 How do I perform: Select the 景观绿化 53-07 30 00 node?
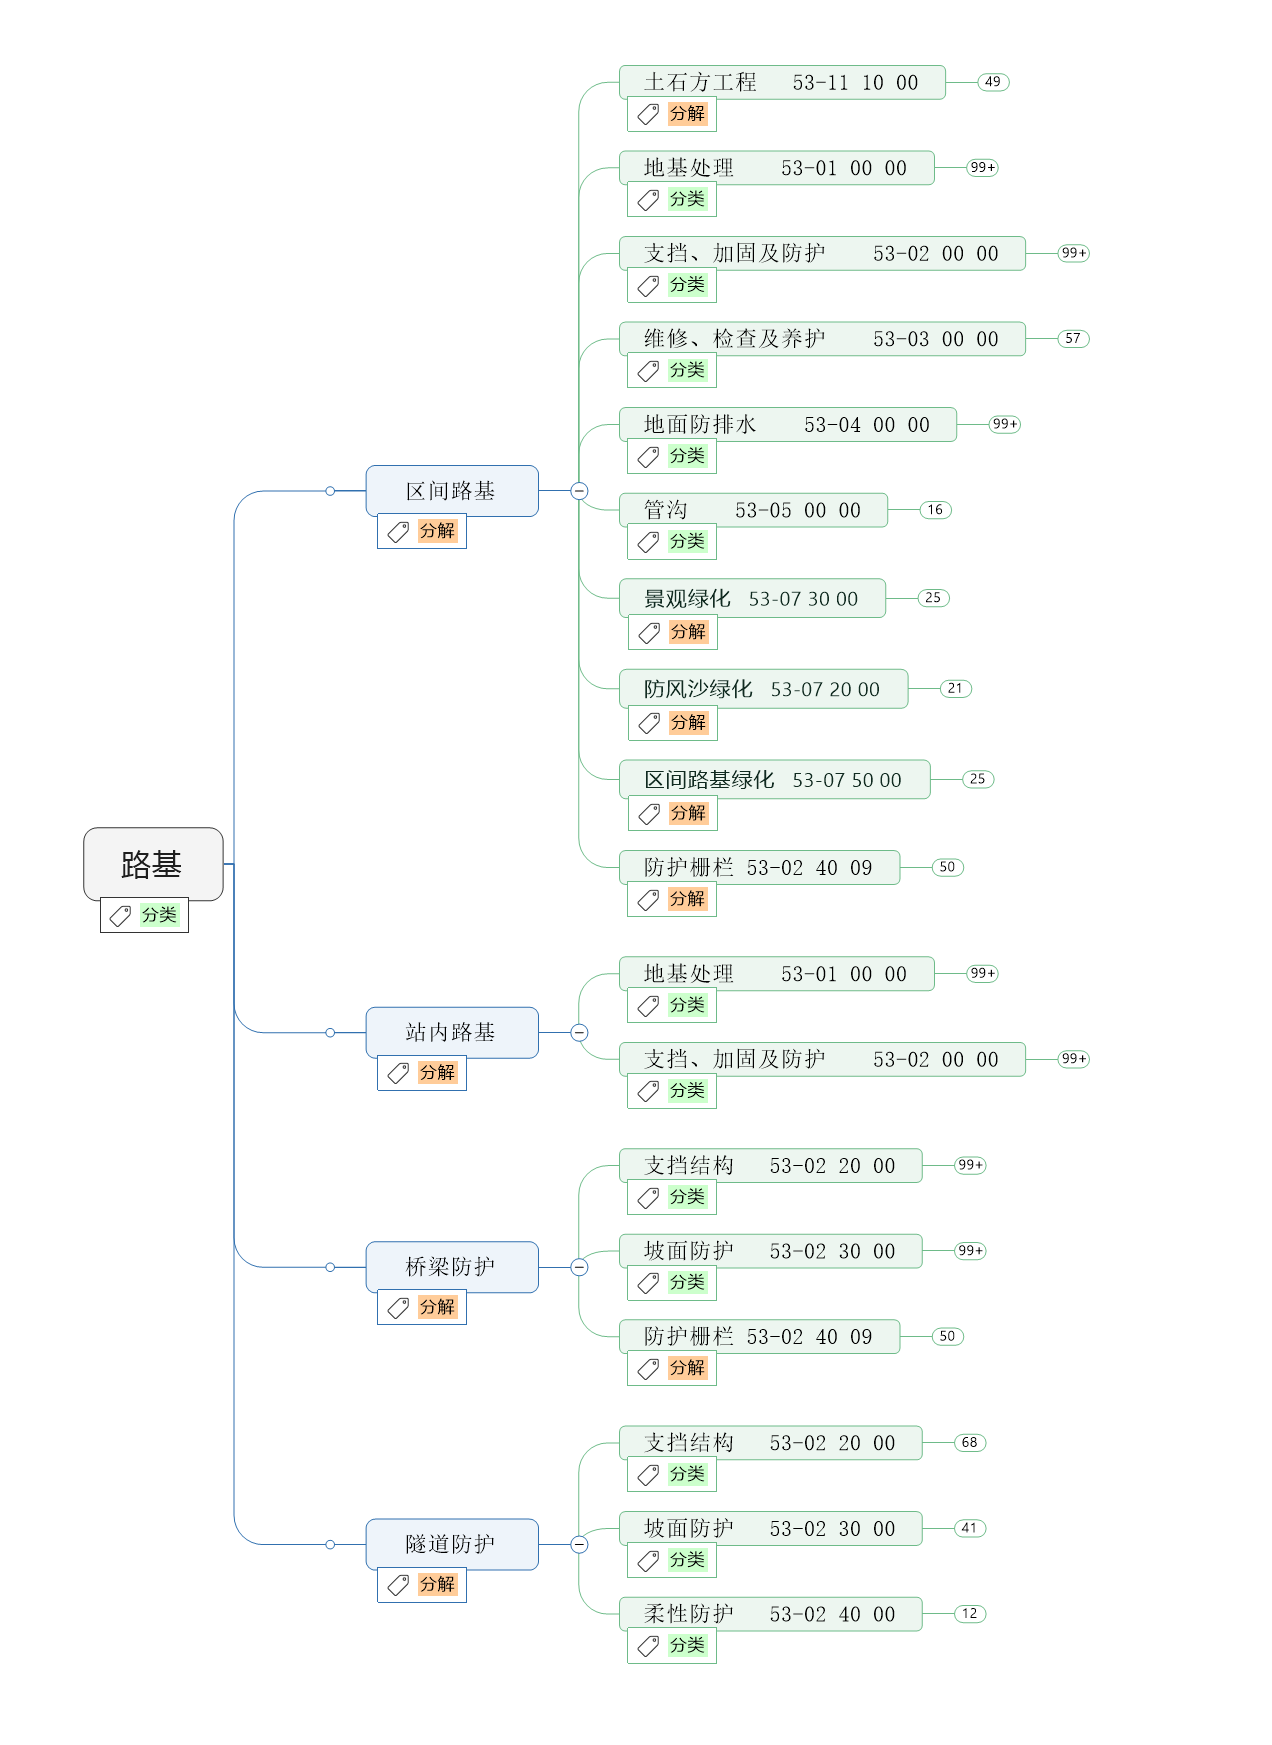(751, 599)
